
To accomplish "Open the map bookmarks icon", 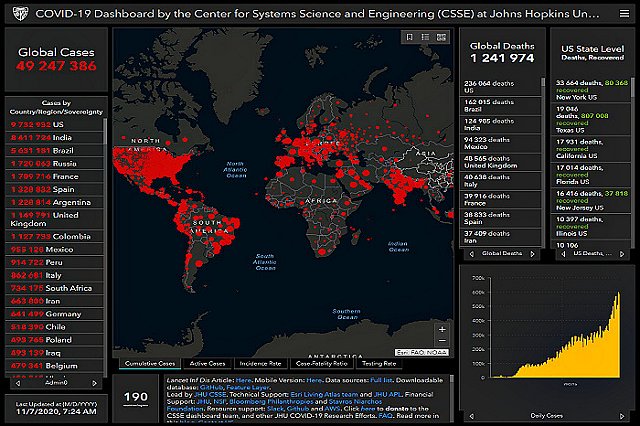I will pyautogui.click(x=409, y=37).
